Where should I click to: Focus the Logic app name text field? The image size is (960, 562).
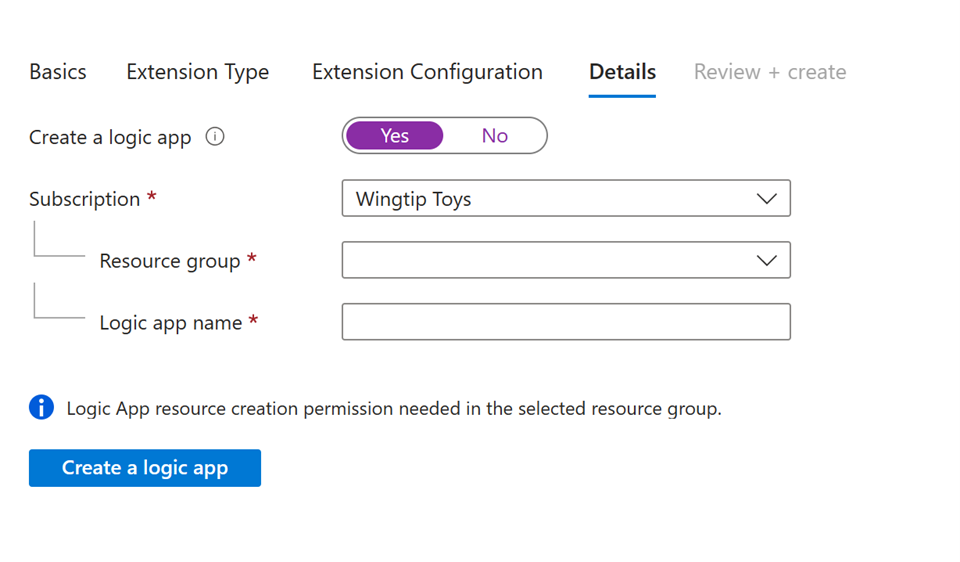click(565, 322)
